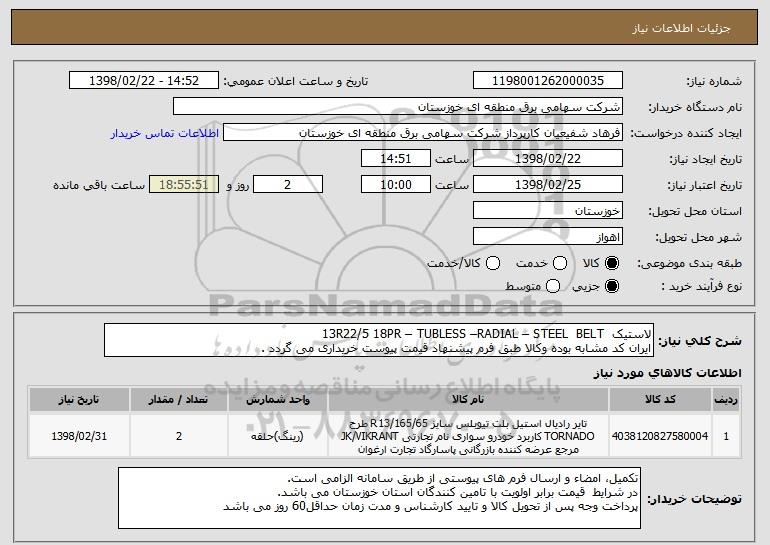Click the کد کالا column header

[x=660, y=400]
